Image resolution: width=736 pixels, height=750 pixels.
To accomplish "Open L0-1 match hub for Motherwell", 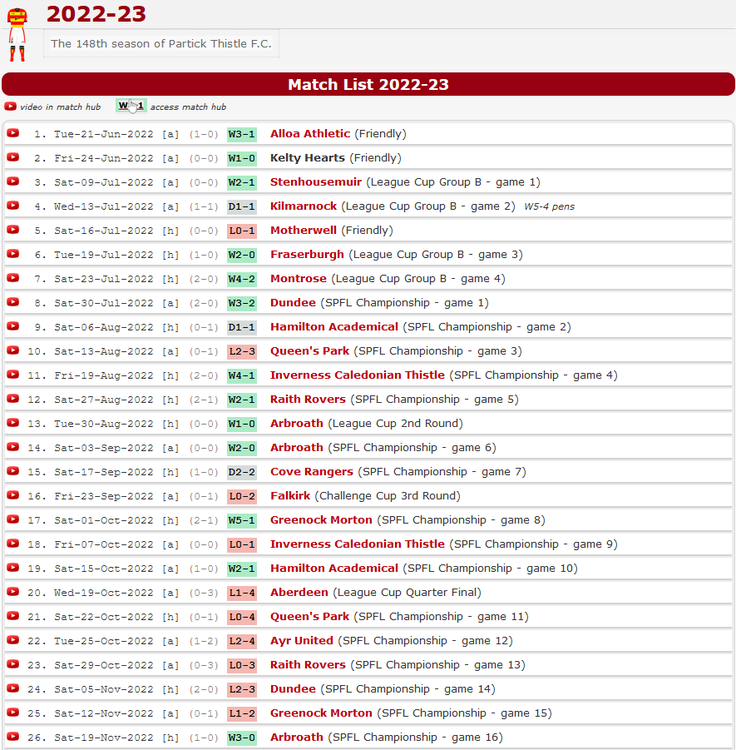I will click(x=242, y=231).
